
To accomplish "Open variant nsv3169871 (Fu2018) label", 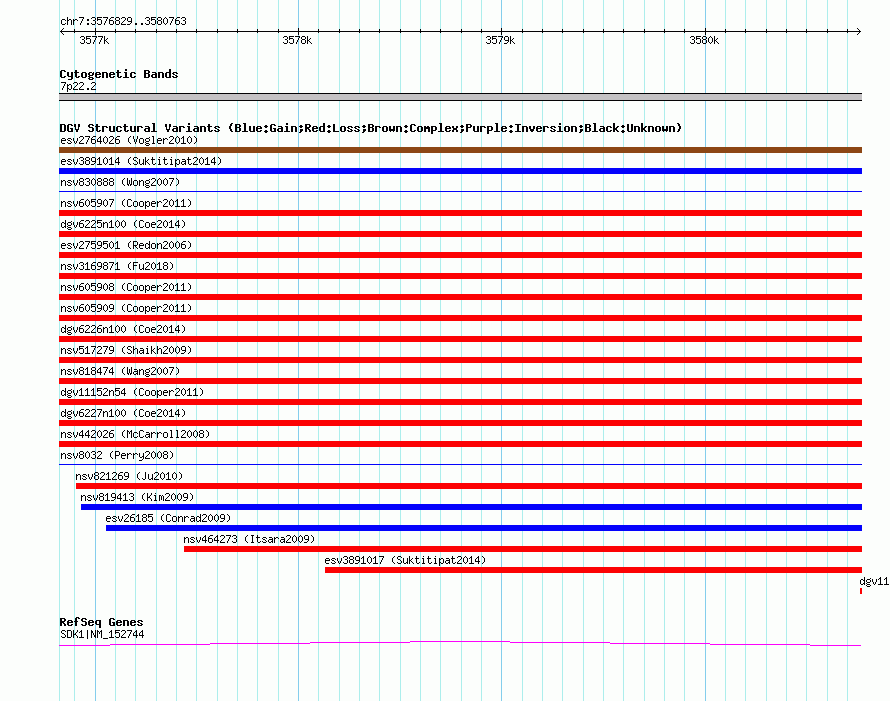I will pos(117,266).
